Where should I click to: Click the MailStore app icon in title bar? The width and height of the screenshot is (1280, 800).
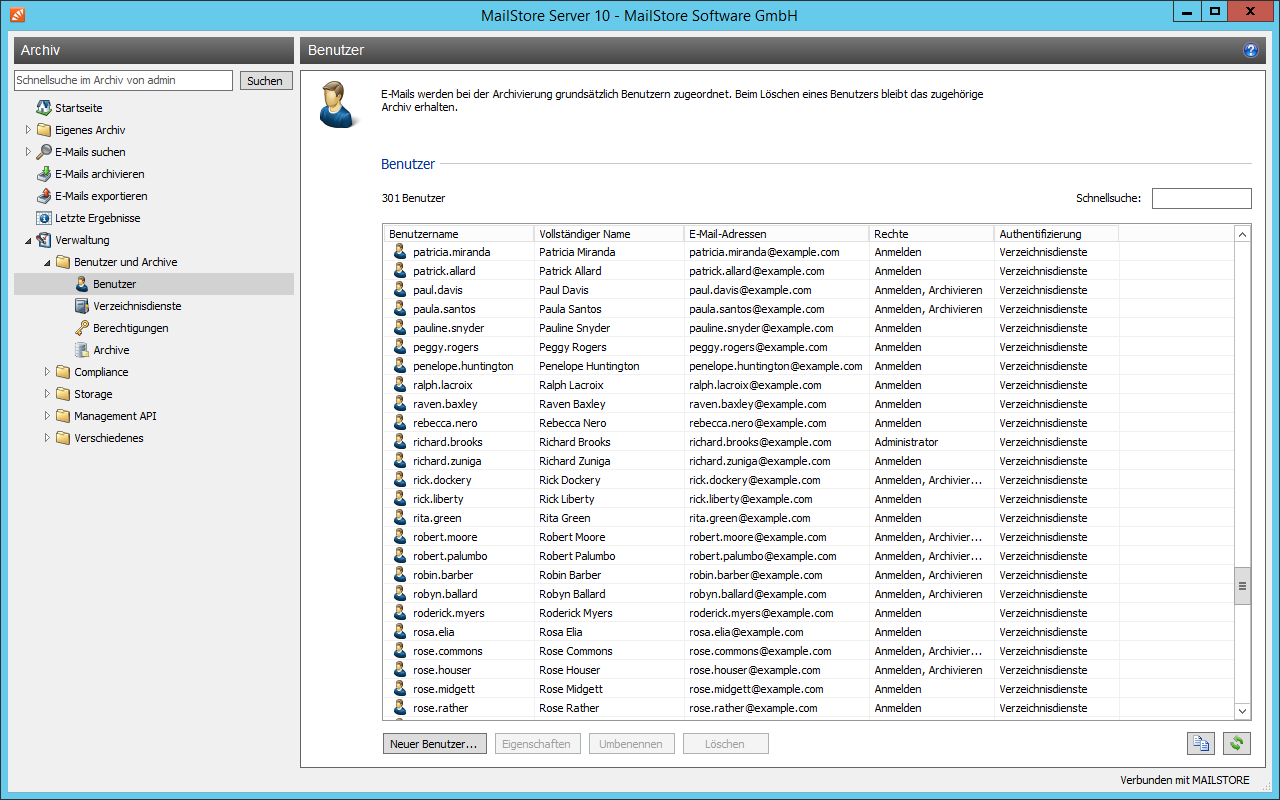(x=17, y=15)
